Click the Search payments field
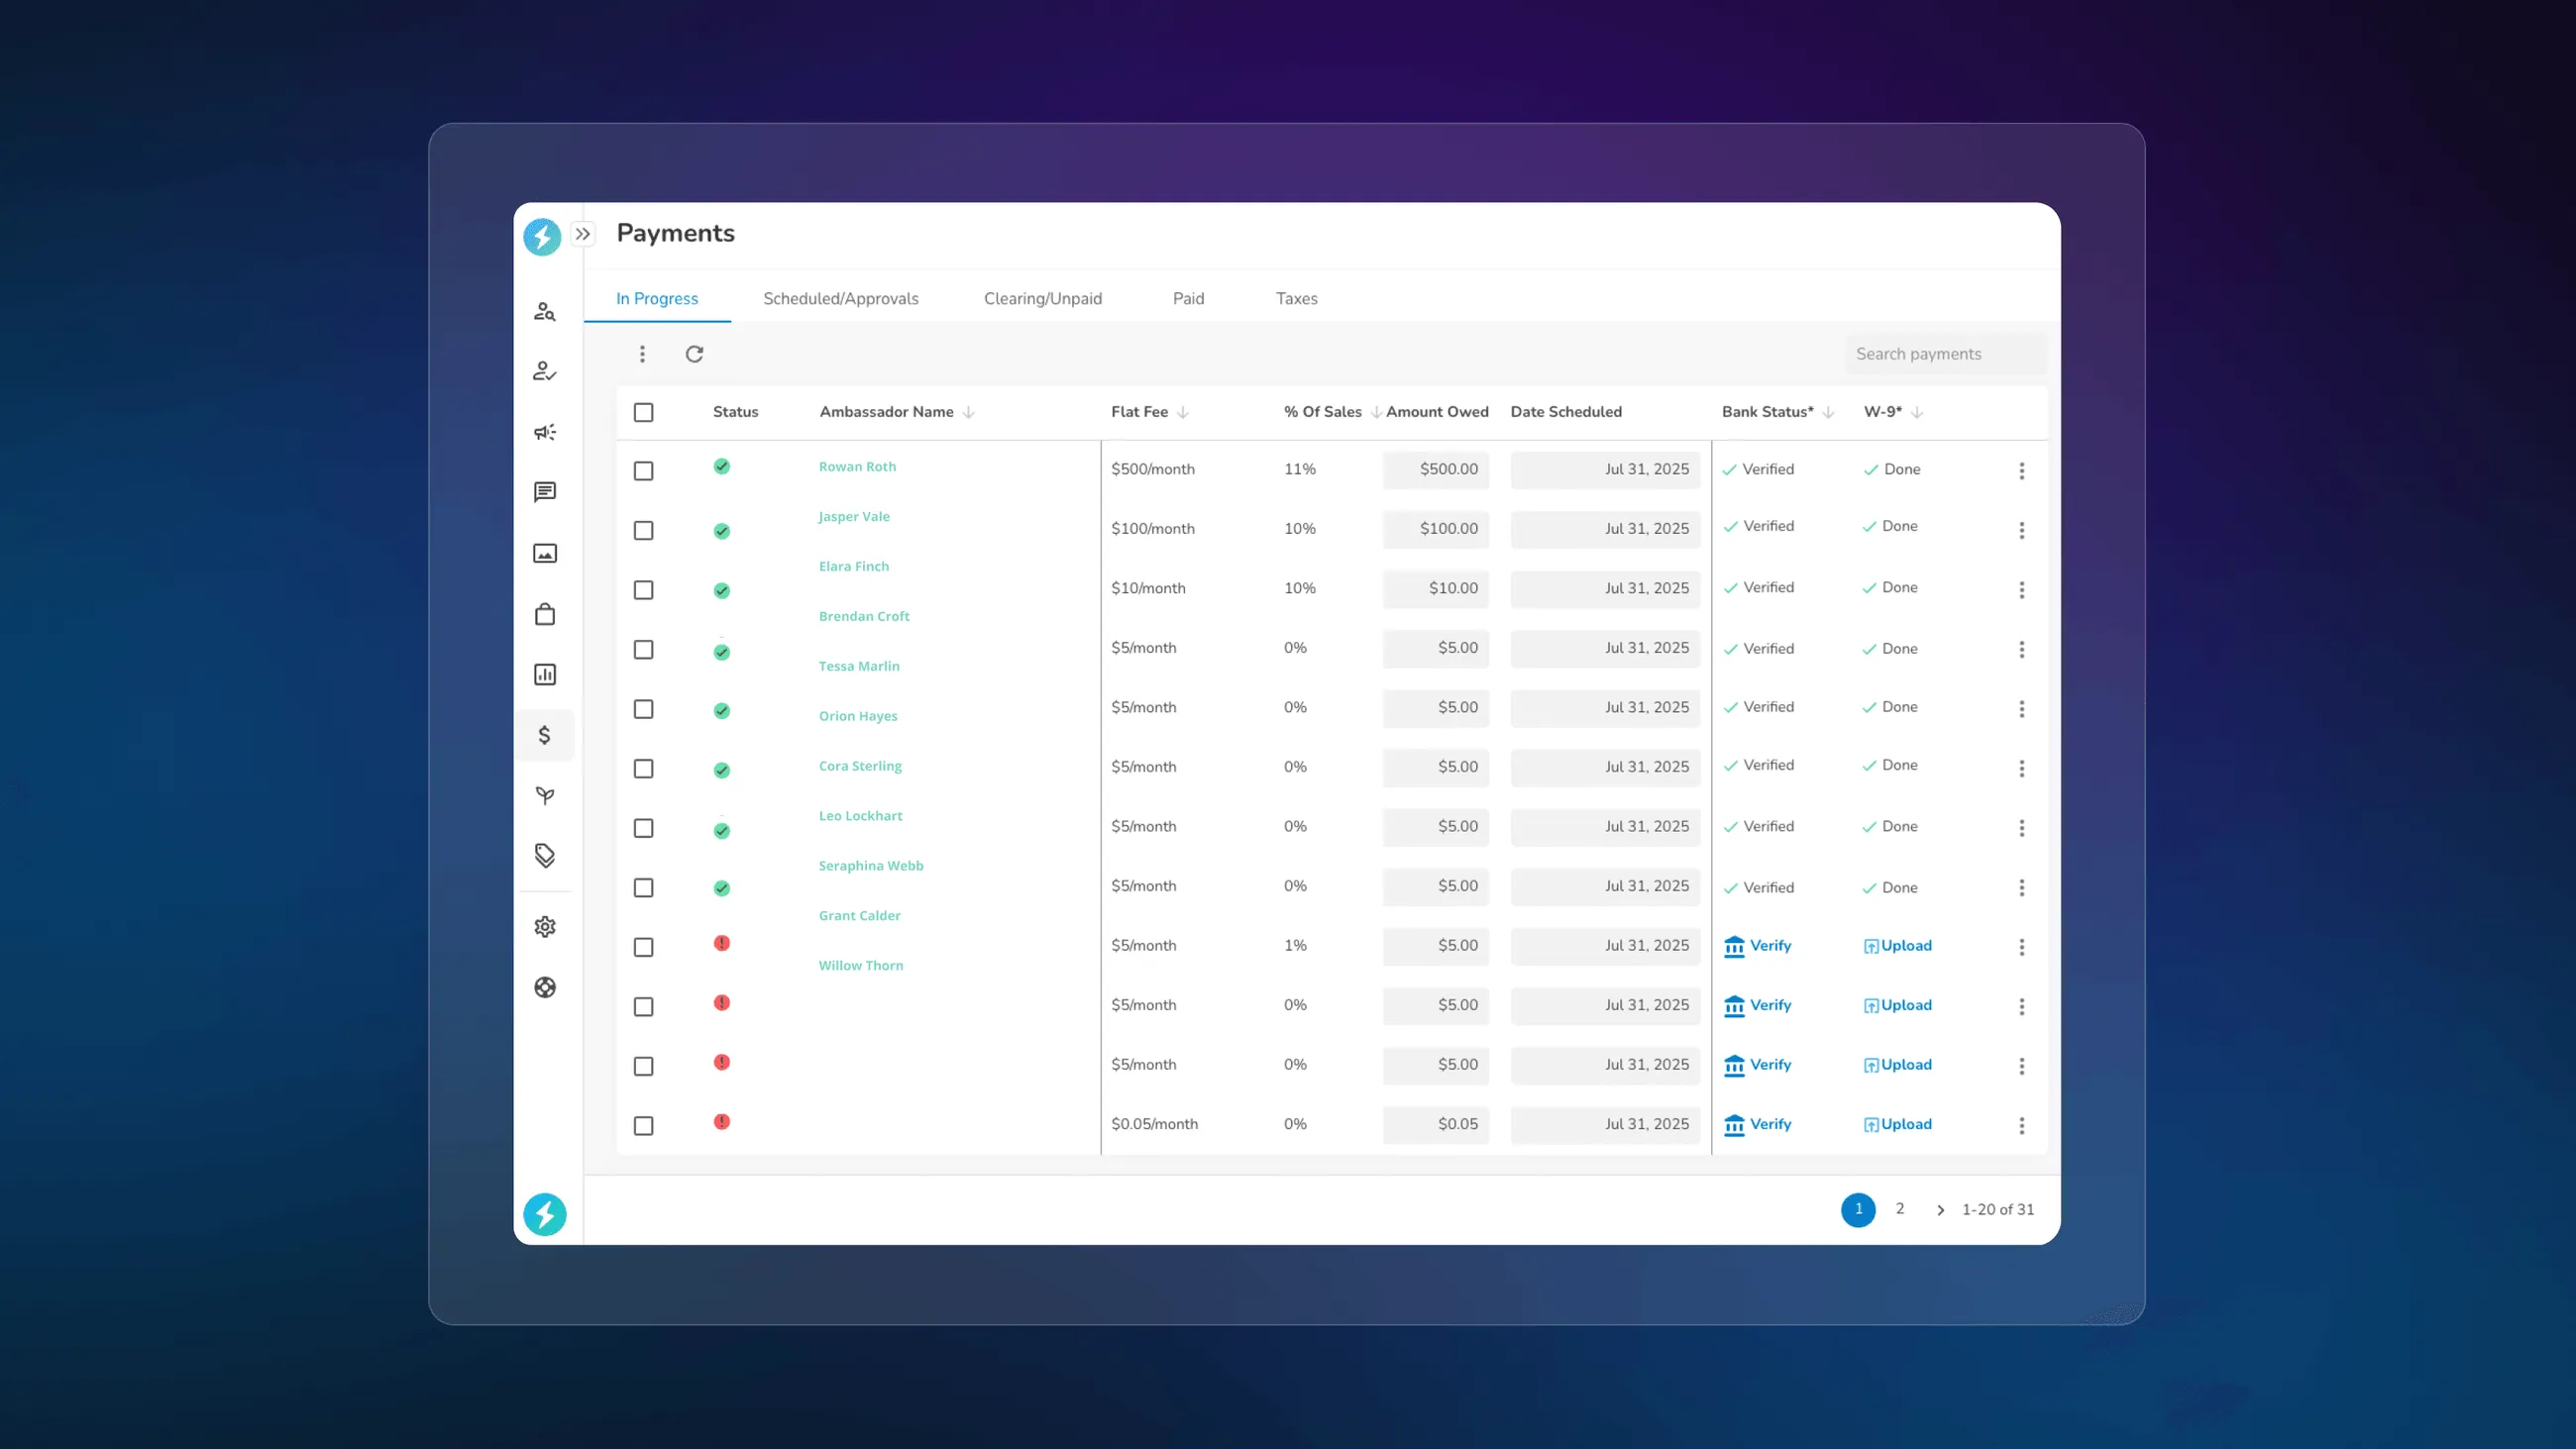This screenshot has height=1449, width=2576. pos(1940,354)
